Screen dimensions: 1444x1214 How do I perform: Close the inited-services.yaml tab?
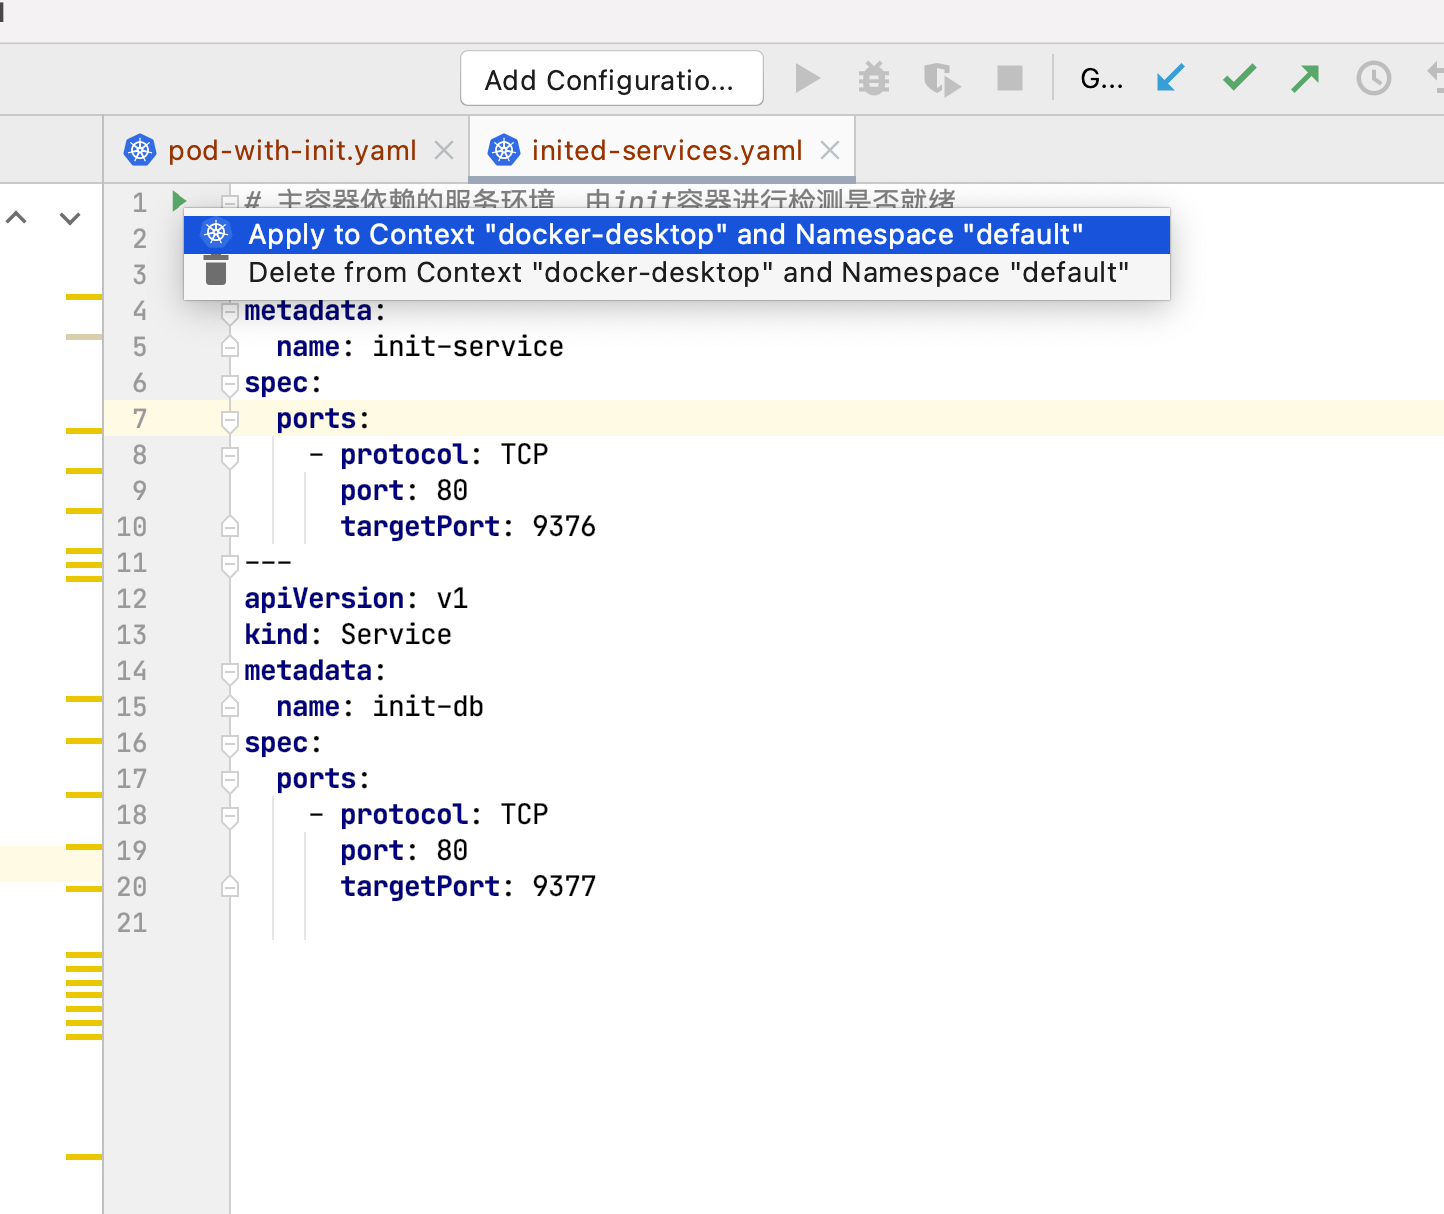tap(830, 150)
